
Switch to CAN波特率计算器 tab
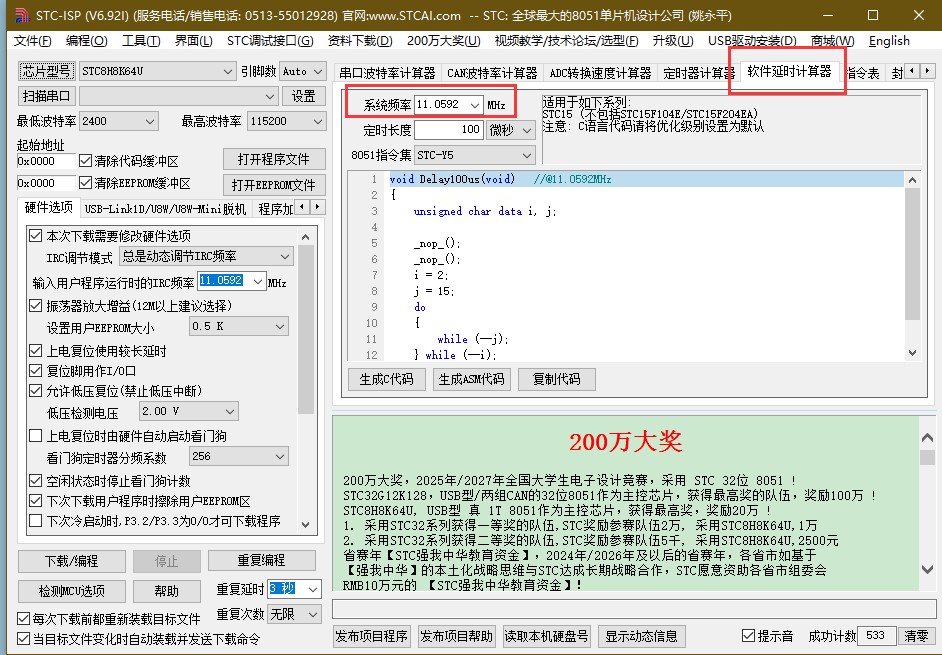[x=492, y=73]
